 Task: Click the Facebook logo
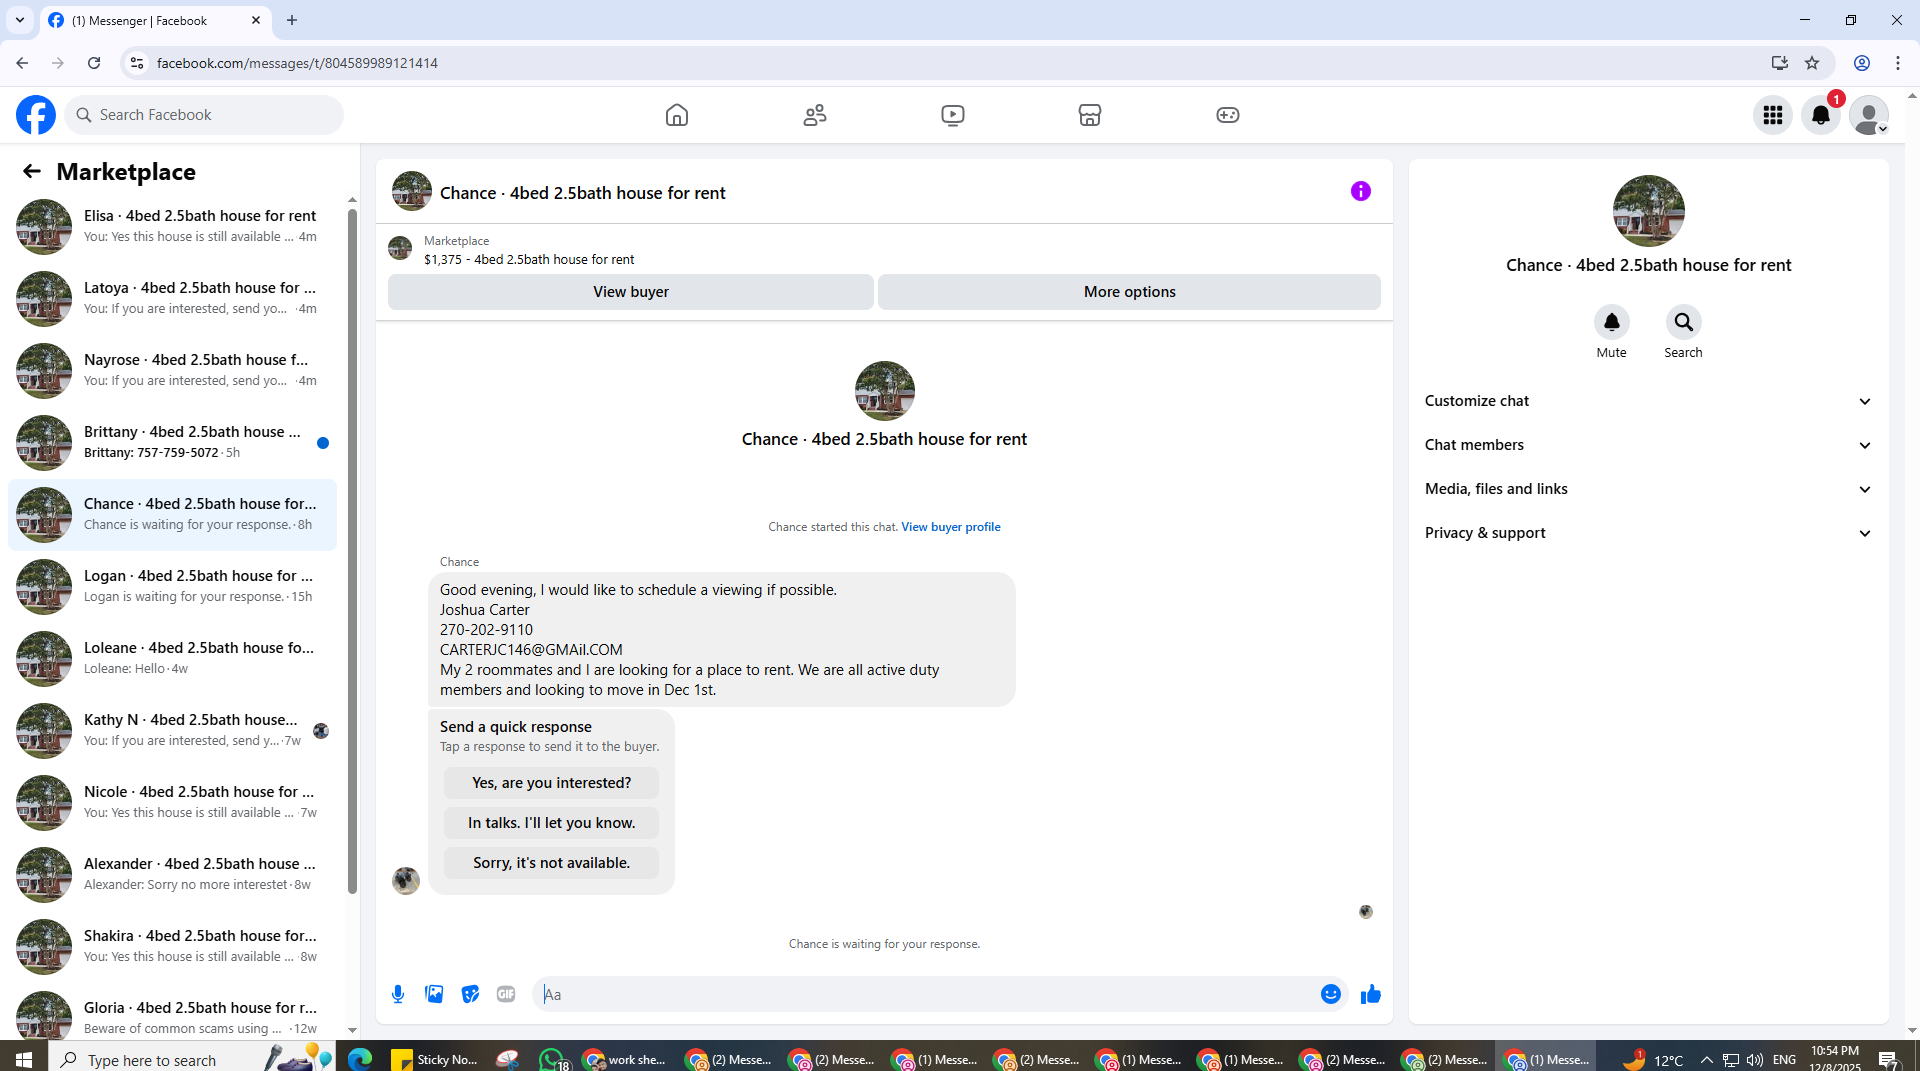[36, 115]
